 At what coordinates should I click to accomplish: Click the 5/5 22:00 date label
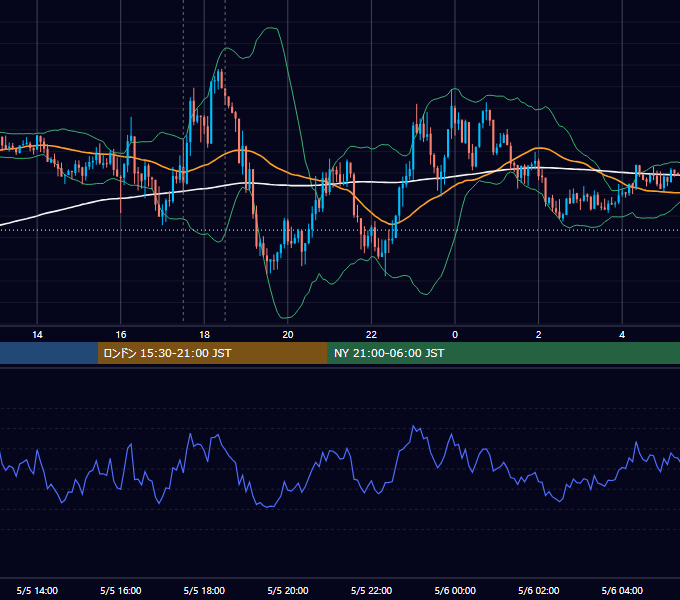372,591
